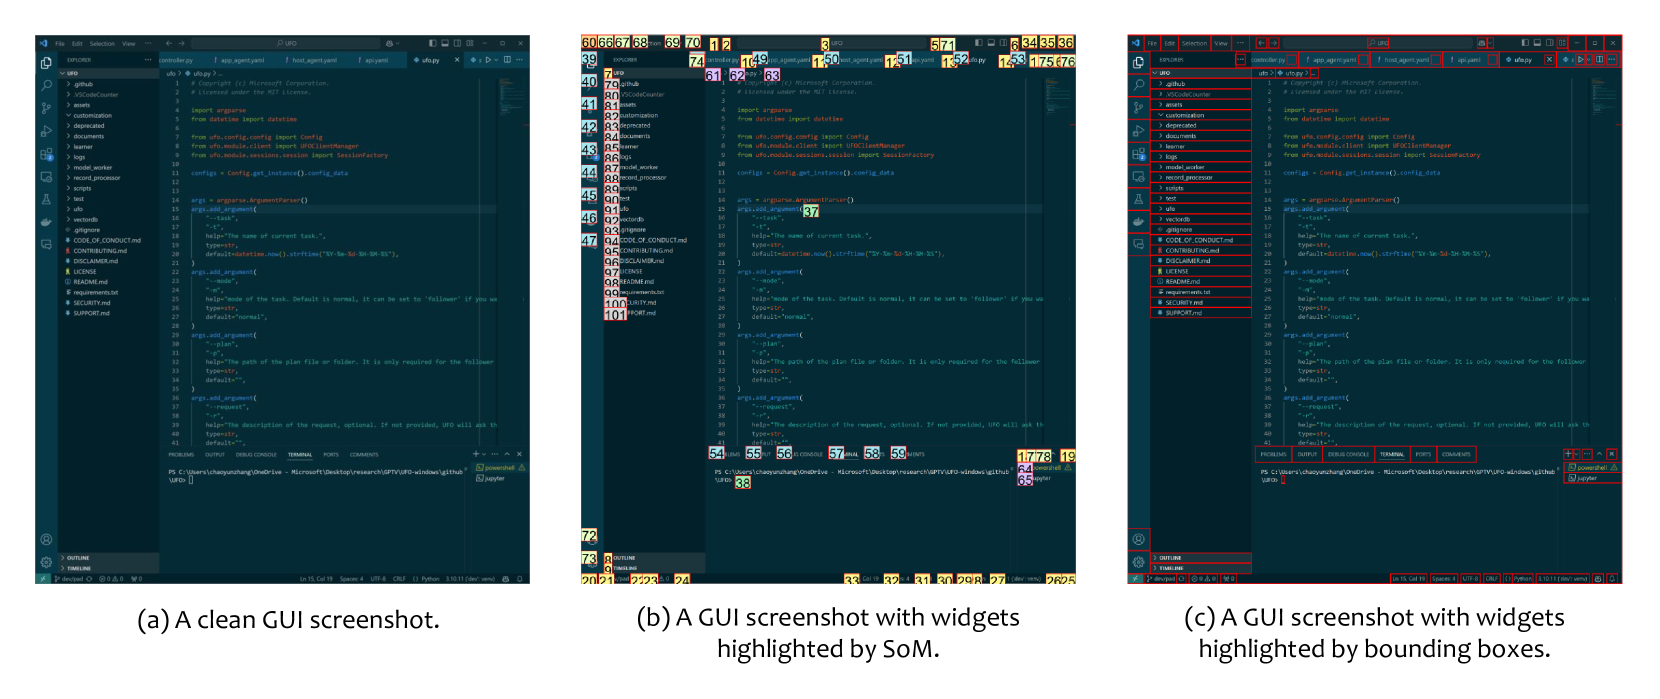Open Search view in leftmost window's activity bar

[x=46, y=86]
